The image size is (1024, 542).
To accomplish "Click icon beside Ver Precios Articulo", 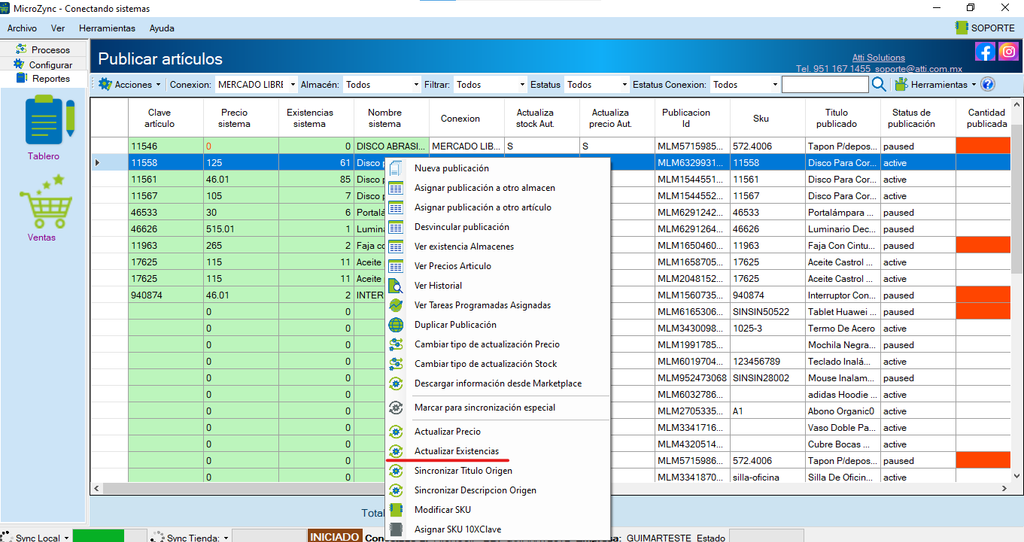I will [396, 266].
